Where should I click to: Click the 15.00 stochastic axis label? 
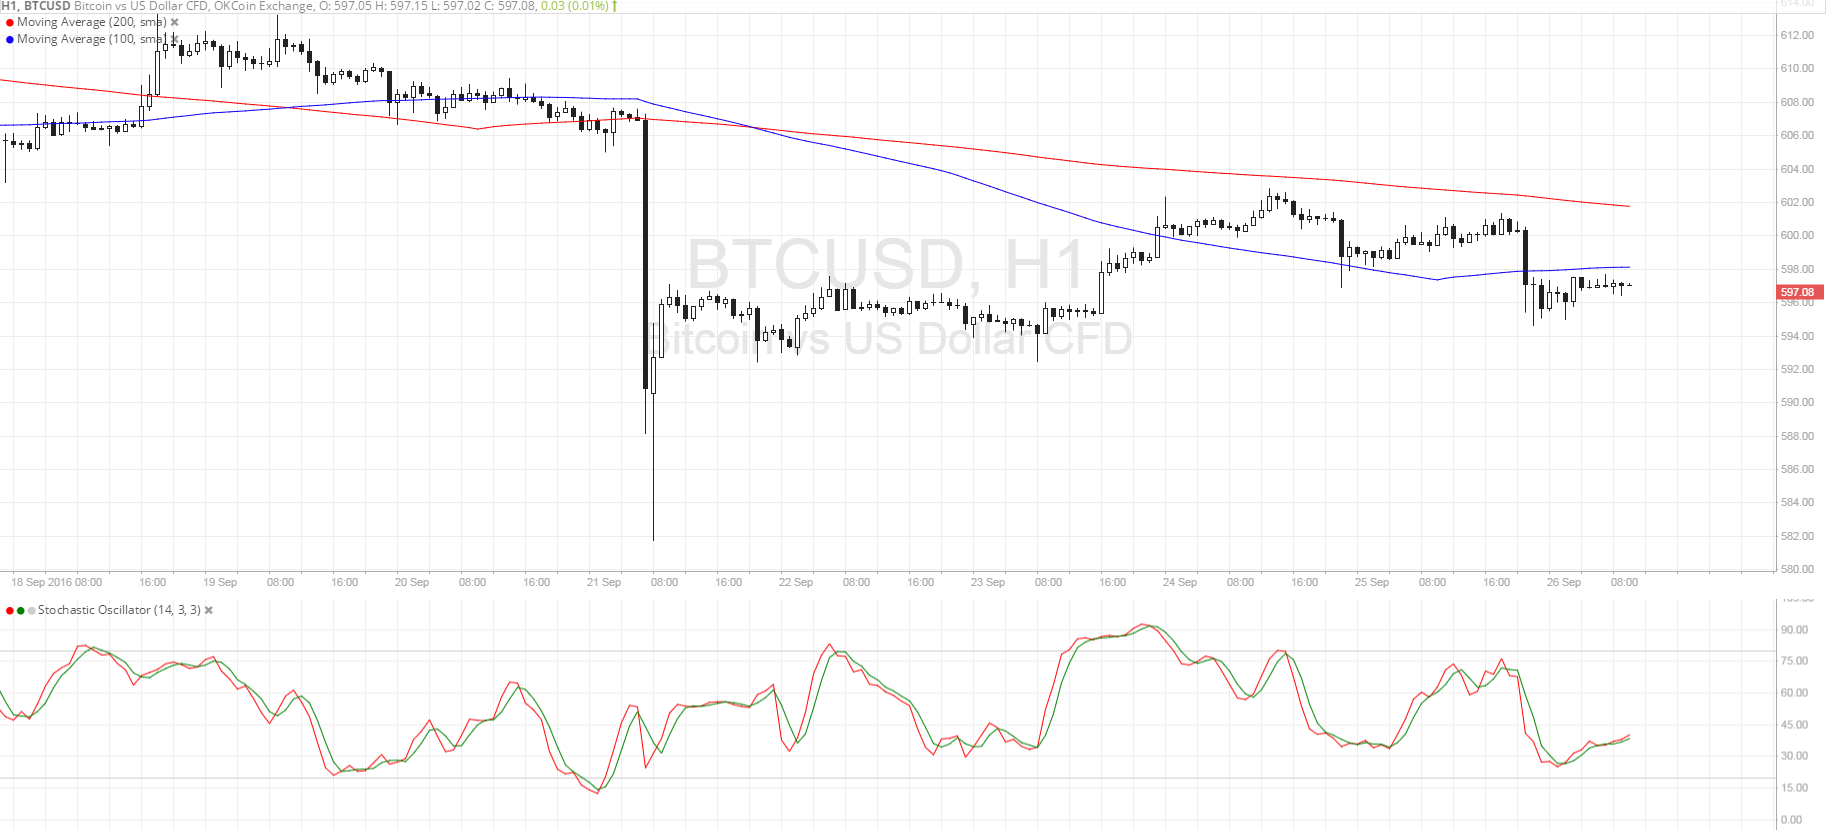(1794, 788)
